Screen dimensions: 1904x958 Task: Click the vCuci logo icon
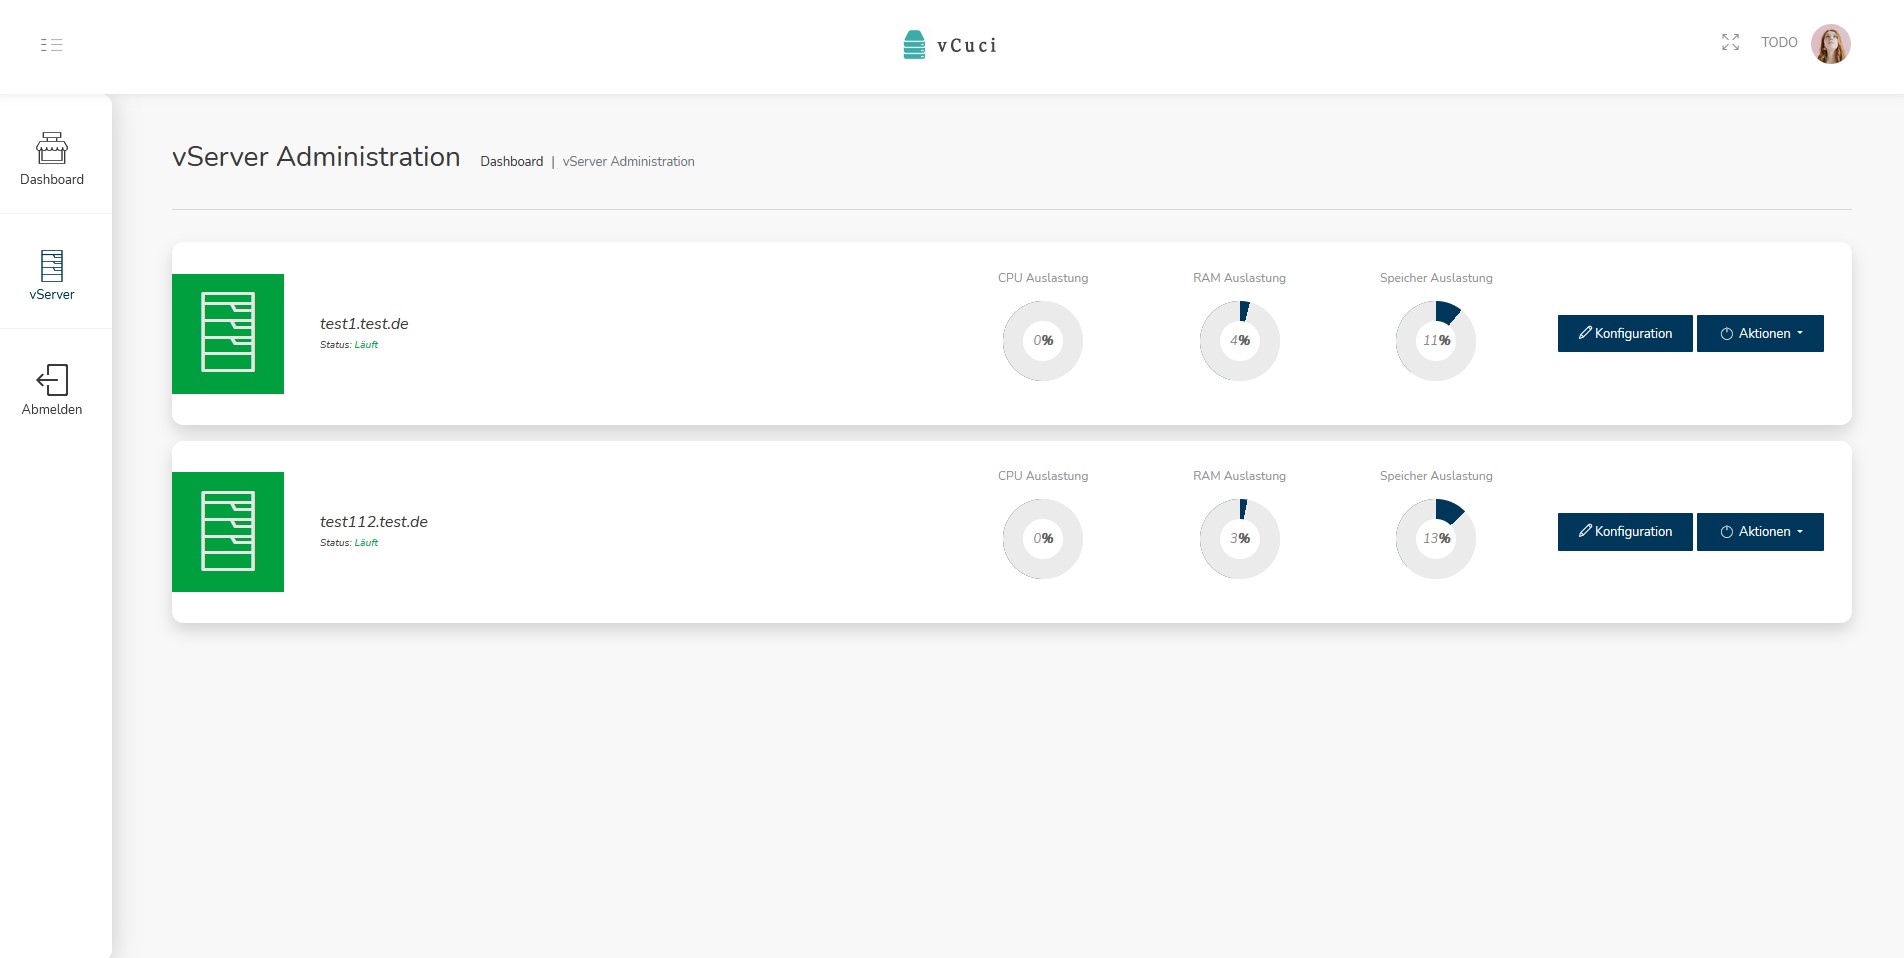point(914,45)
